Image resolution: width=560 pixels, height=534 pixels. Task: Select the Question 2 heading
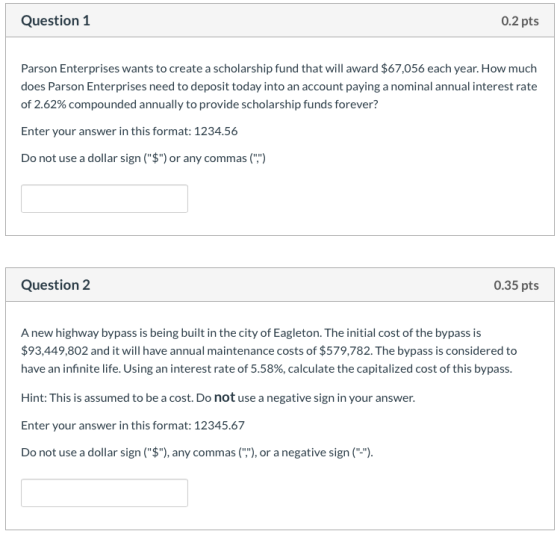pyautogui.click(x=55, y=285)
